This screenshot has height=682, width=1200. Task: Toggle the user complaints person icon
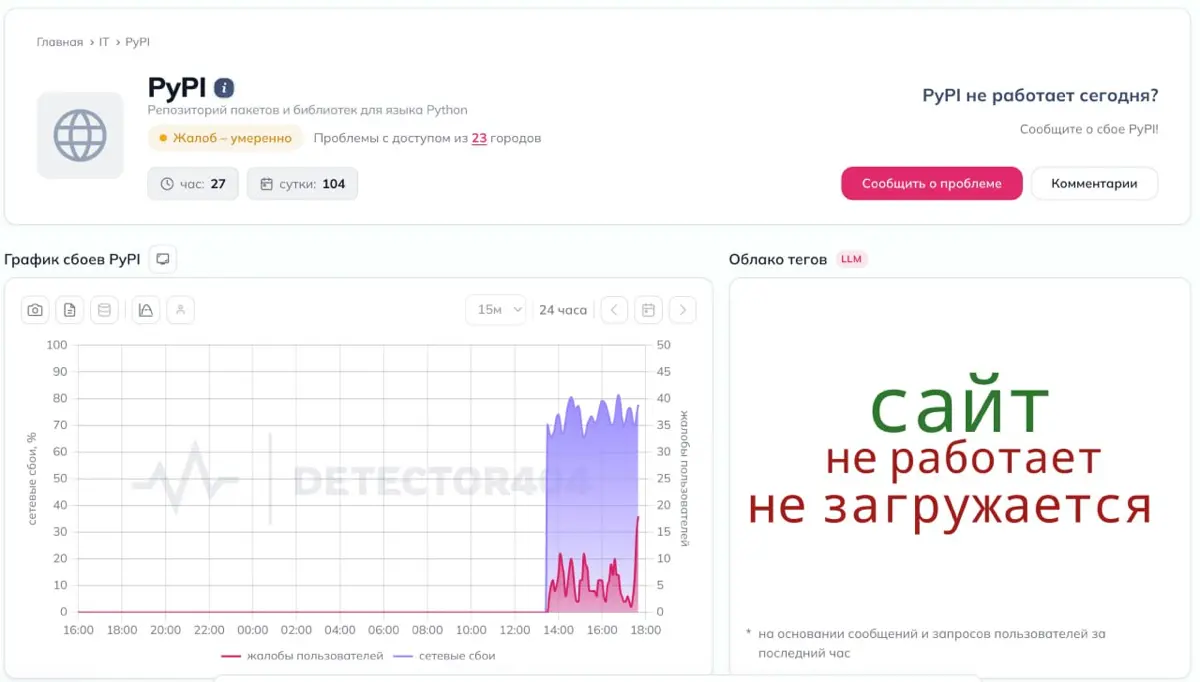click(x=181, y=310)
